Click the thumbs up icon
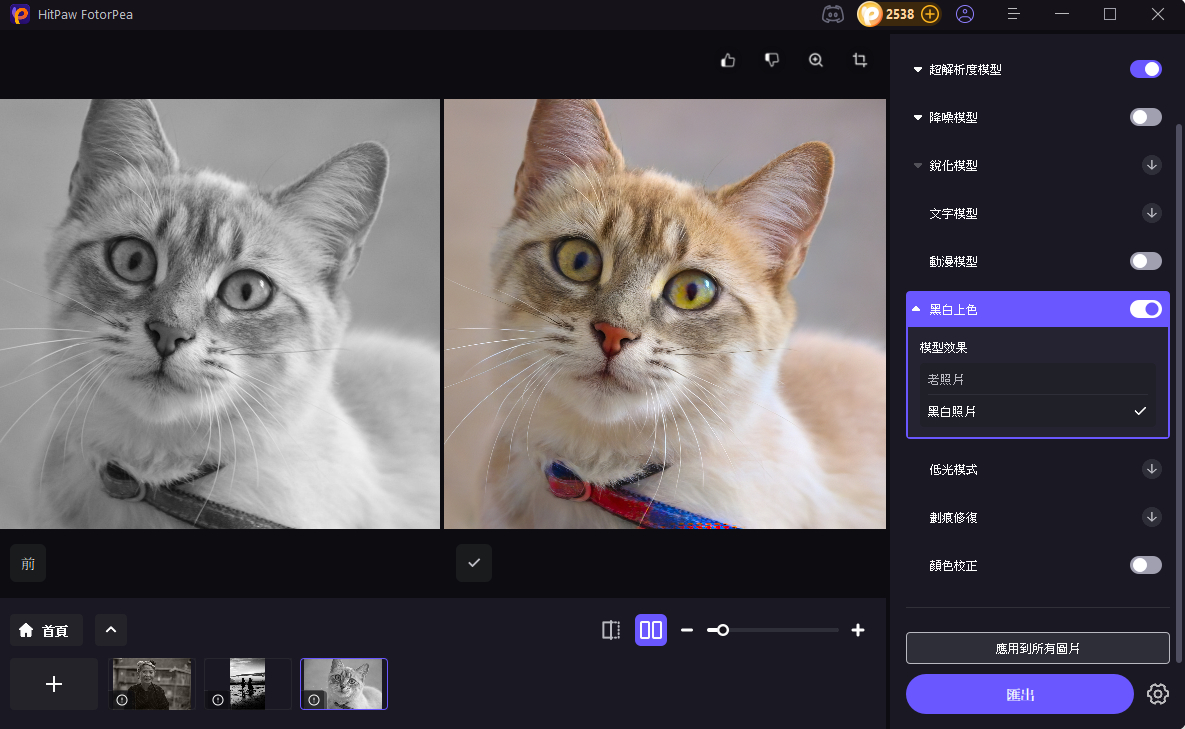1185x729 pixels. [x=728, y=60]
